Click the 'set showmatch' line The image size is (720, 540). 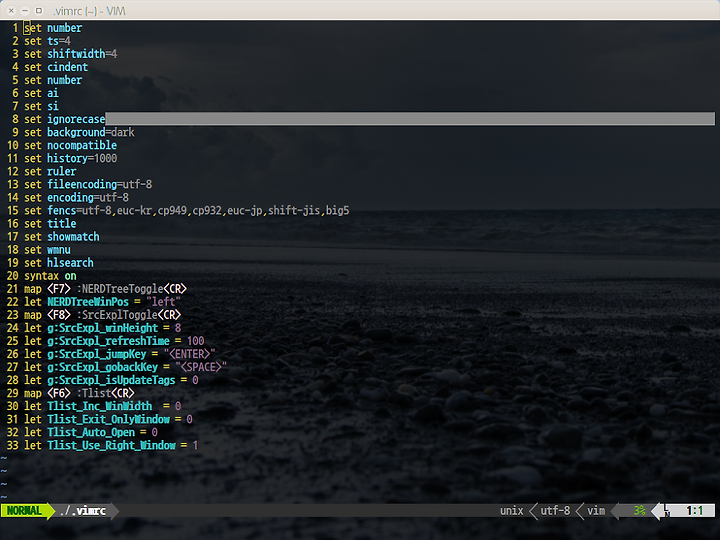62,237
